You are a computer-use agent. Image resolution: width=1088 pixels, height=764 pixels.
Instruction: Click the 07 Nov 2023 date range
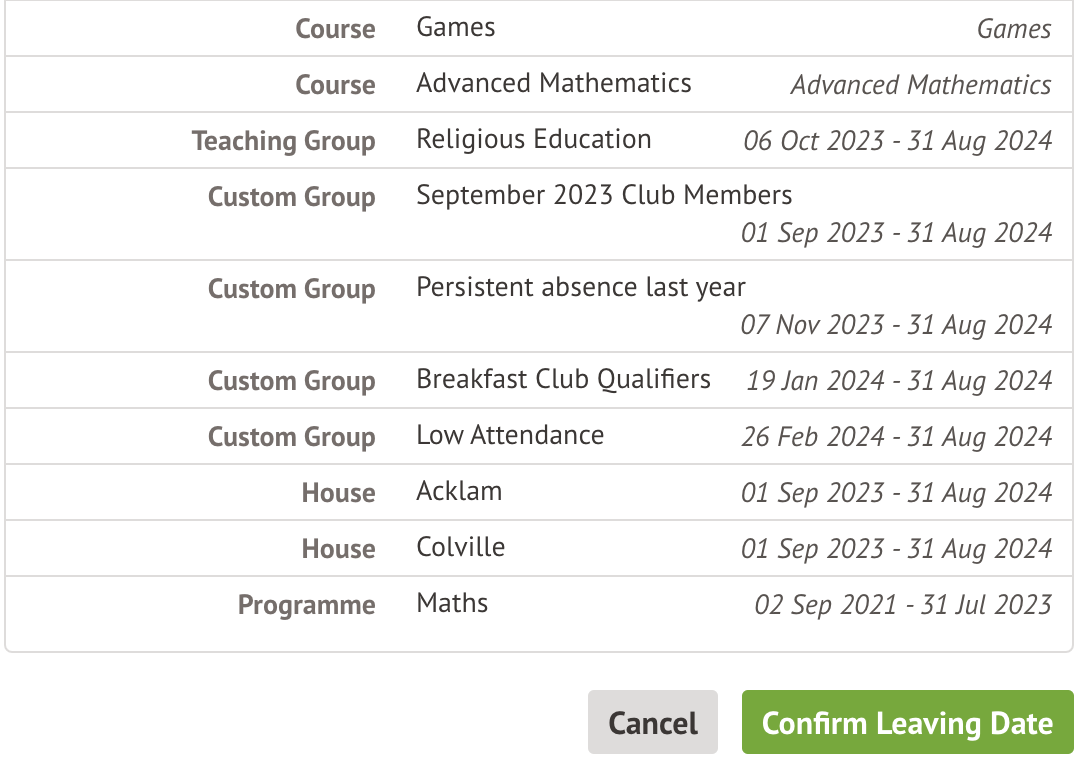(896, 324)
